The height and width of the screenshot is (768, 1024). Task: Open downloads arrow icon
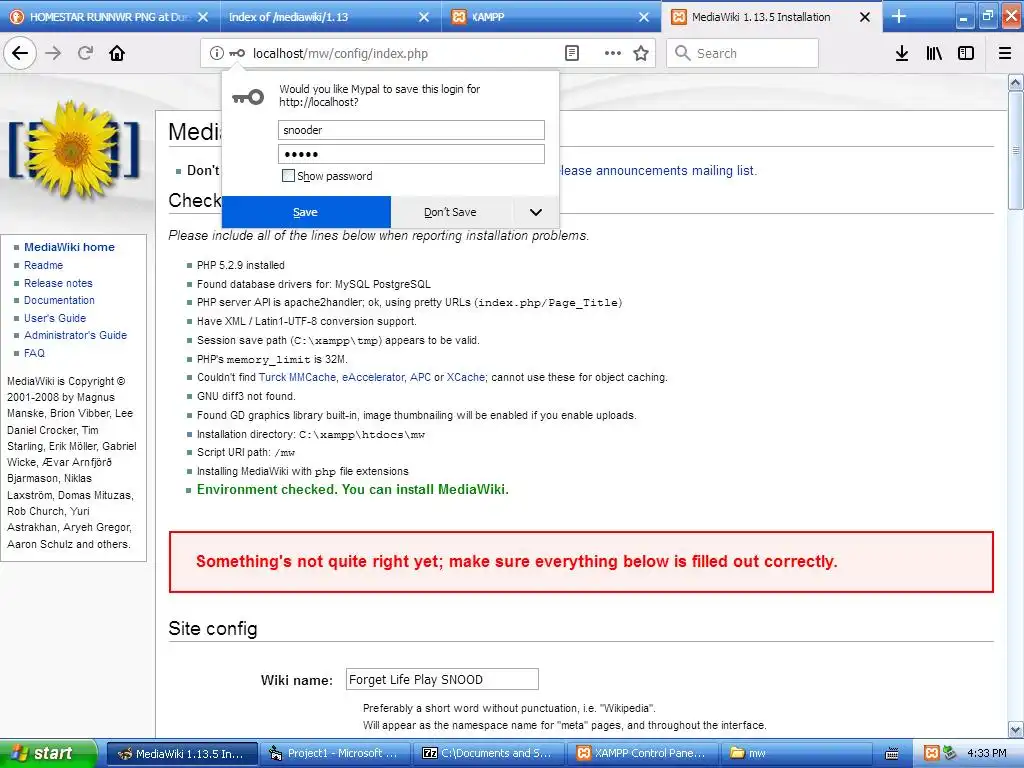(x=902, y=54)
